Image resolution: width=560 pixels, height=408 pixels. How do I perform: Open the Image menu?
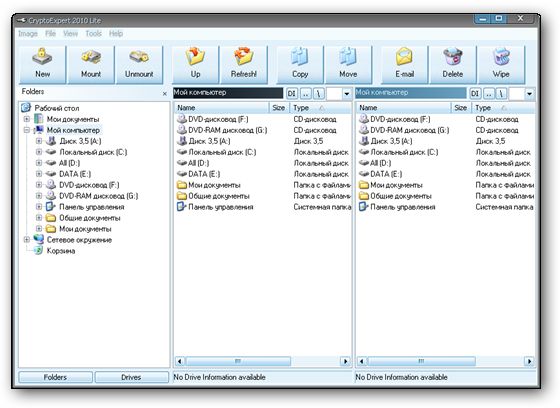coord(28,34)
